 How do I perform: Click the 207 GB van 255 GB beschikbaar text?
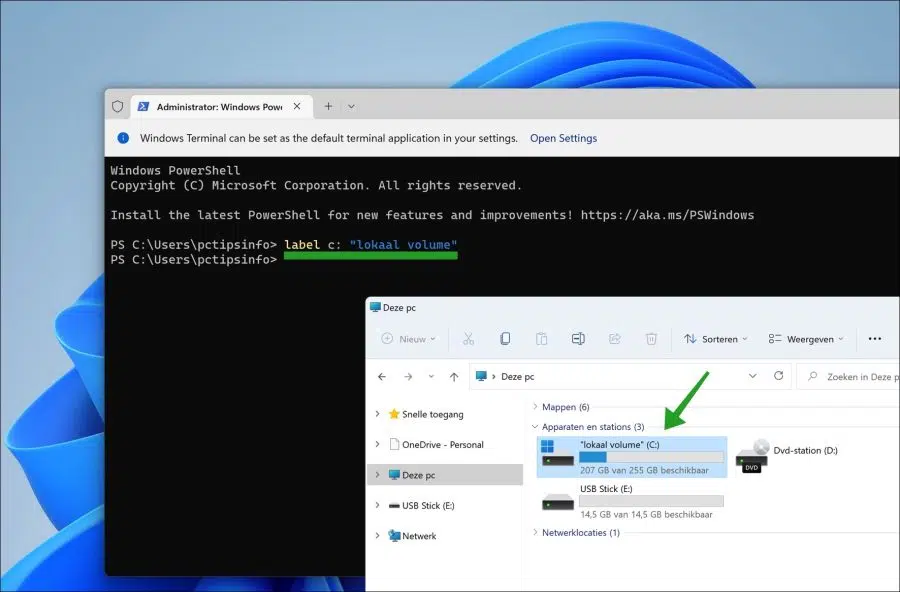[644, 470]
